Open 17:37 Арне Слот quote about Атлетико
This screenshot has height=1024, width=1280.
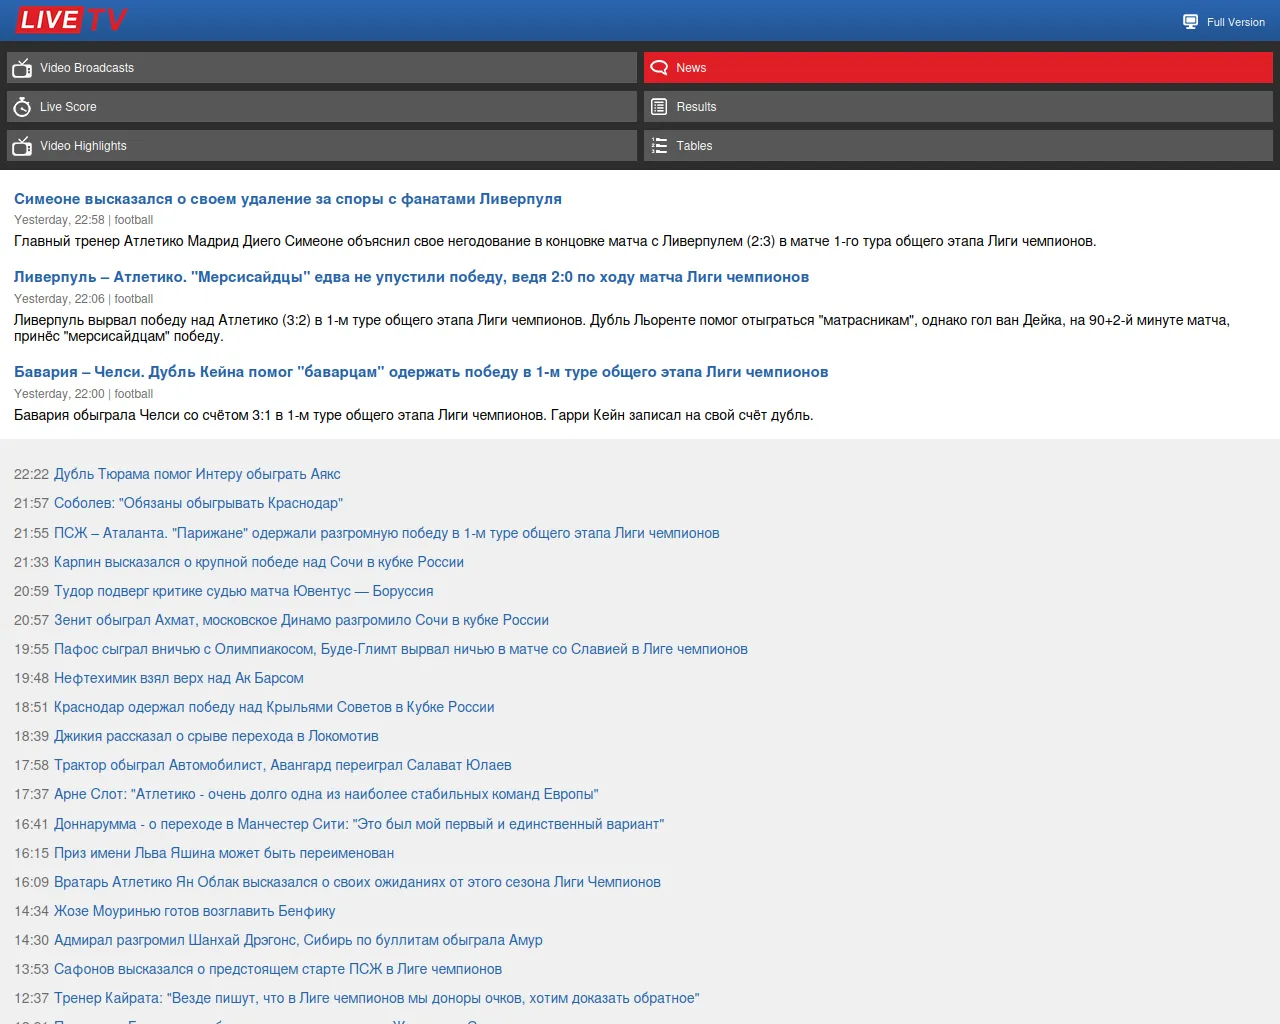[326, 794]
